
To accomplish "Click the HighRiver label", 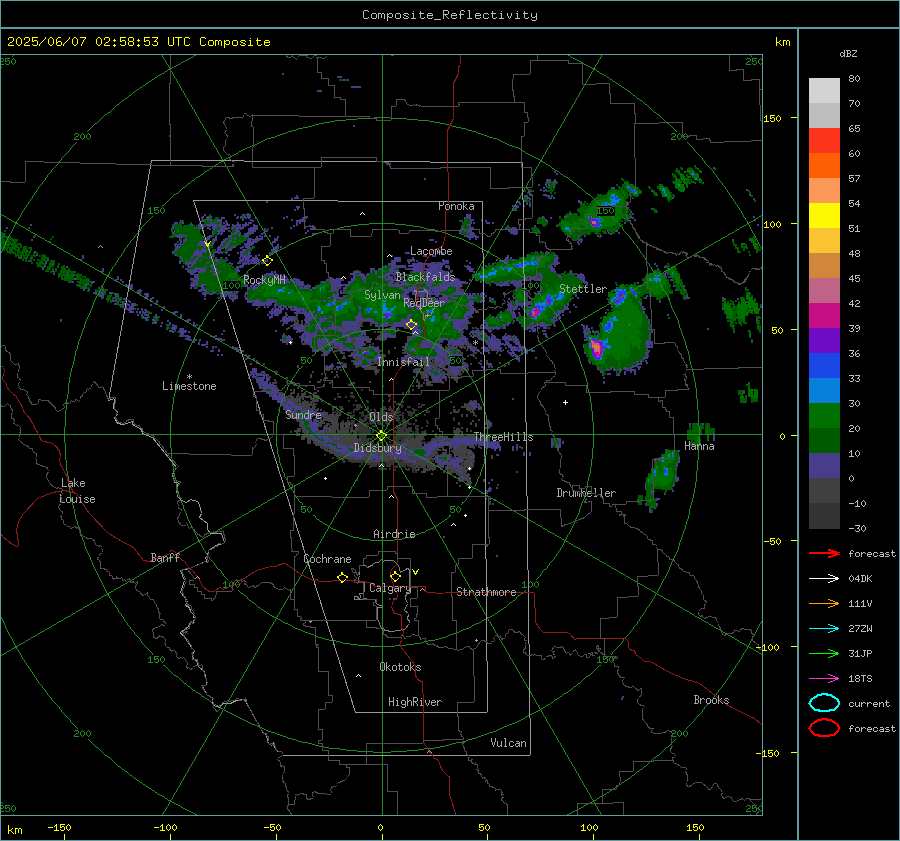I will click(x=415, y=702).
